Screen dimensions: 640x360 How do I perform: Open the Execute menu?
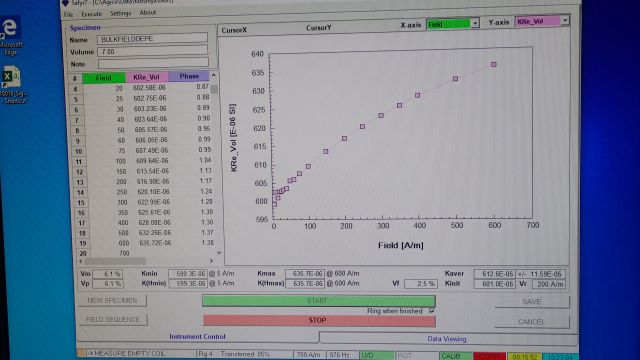(x=91, y=14)
